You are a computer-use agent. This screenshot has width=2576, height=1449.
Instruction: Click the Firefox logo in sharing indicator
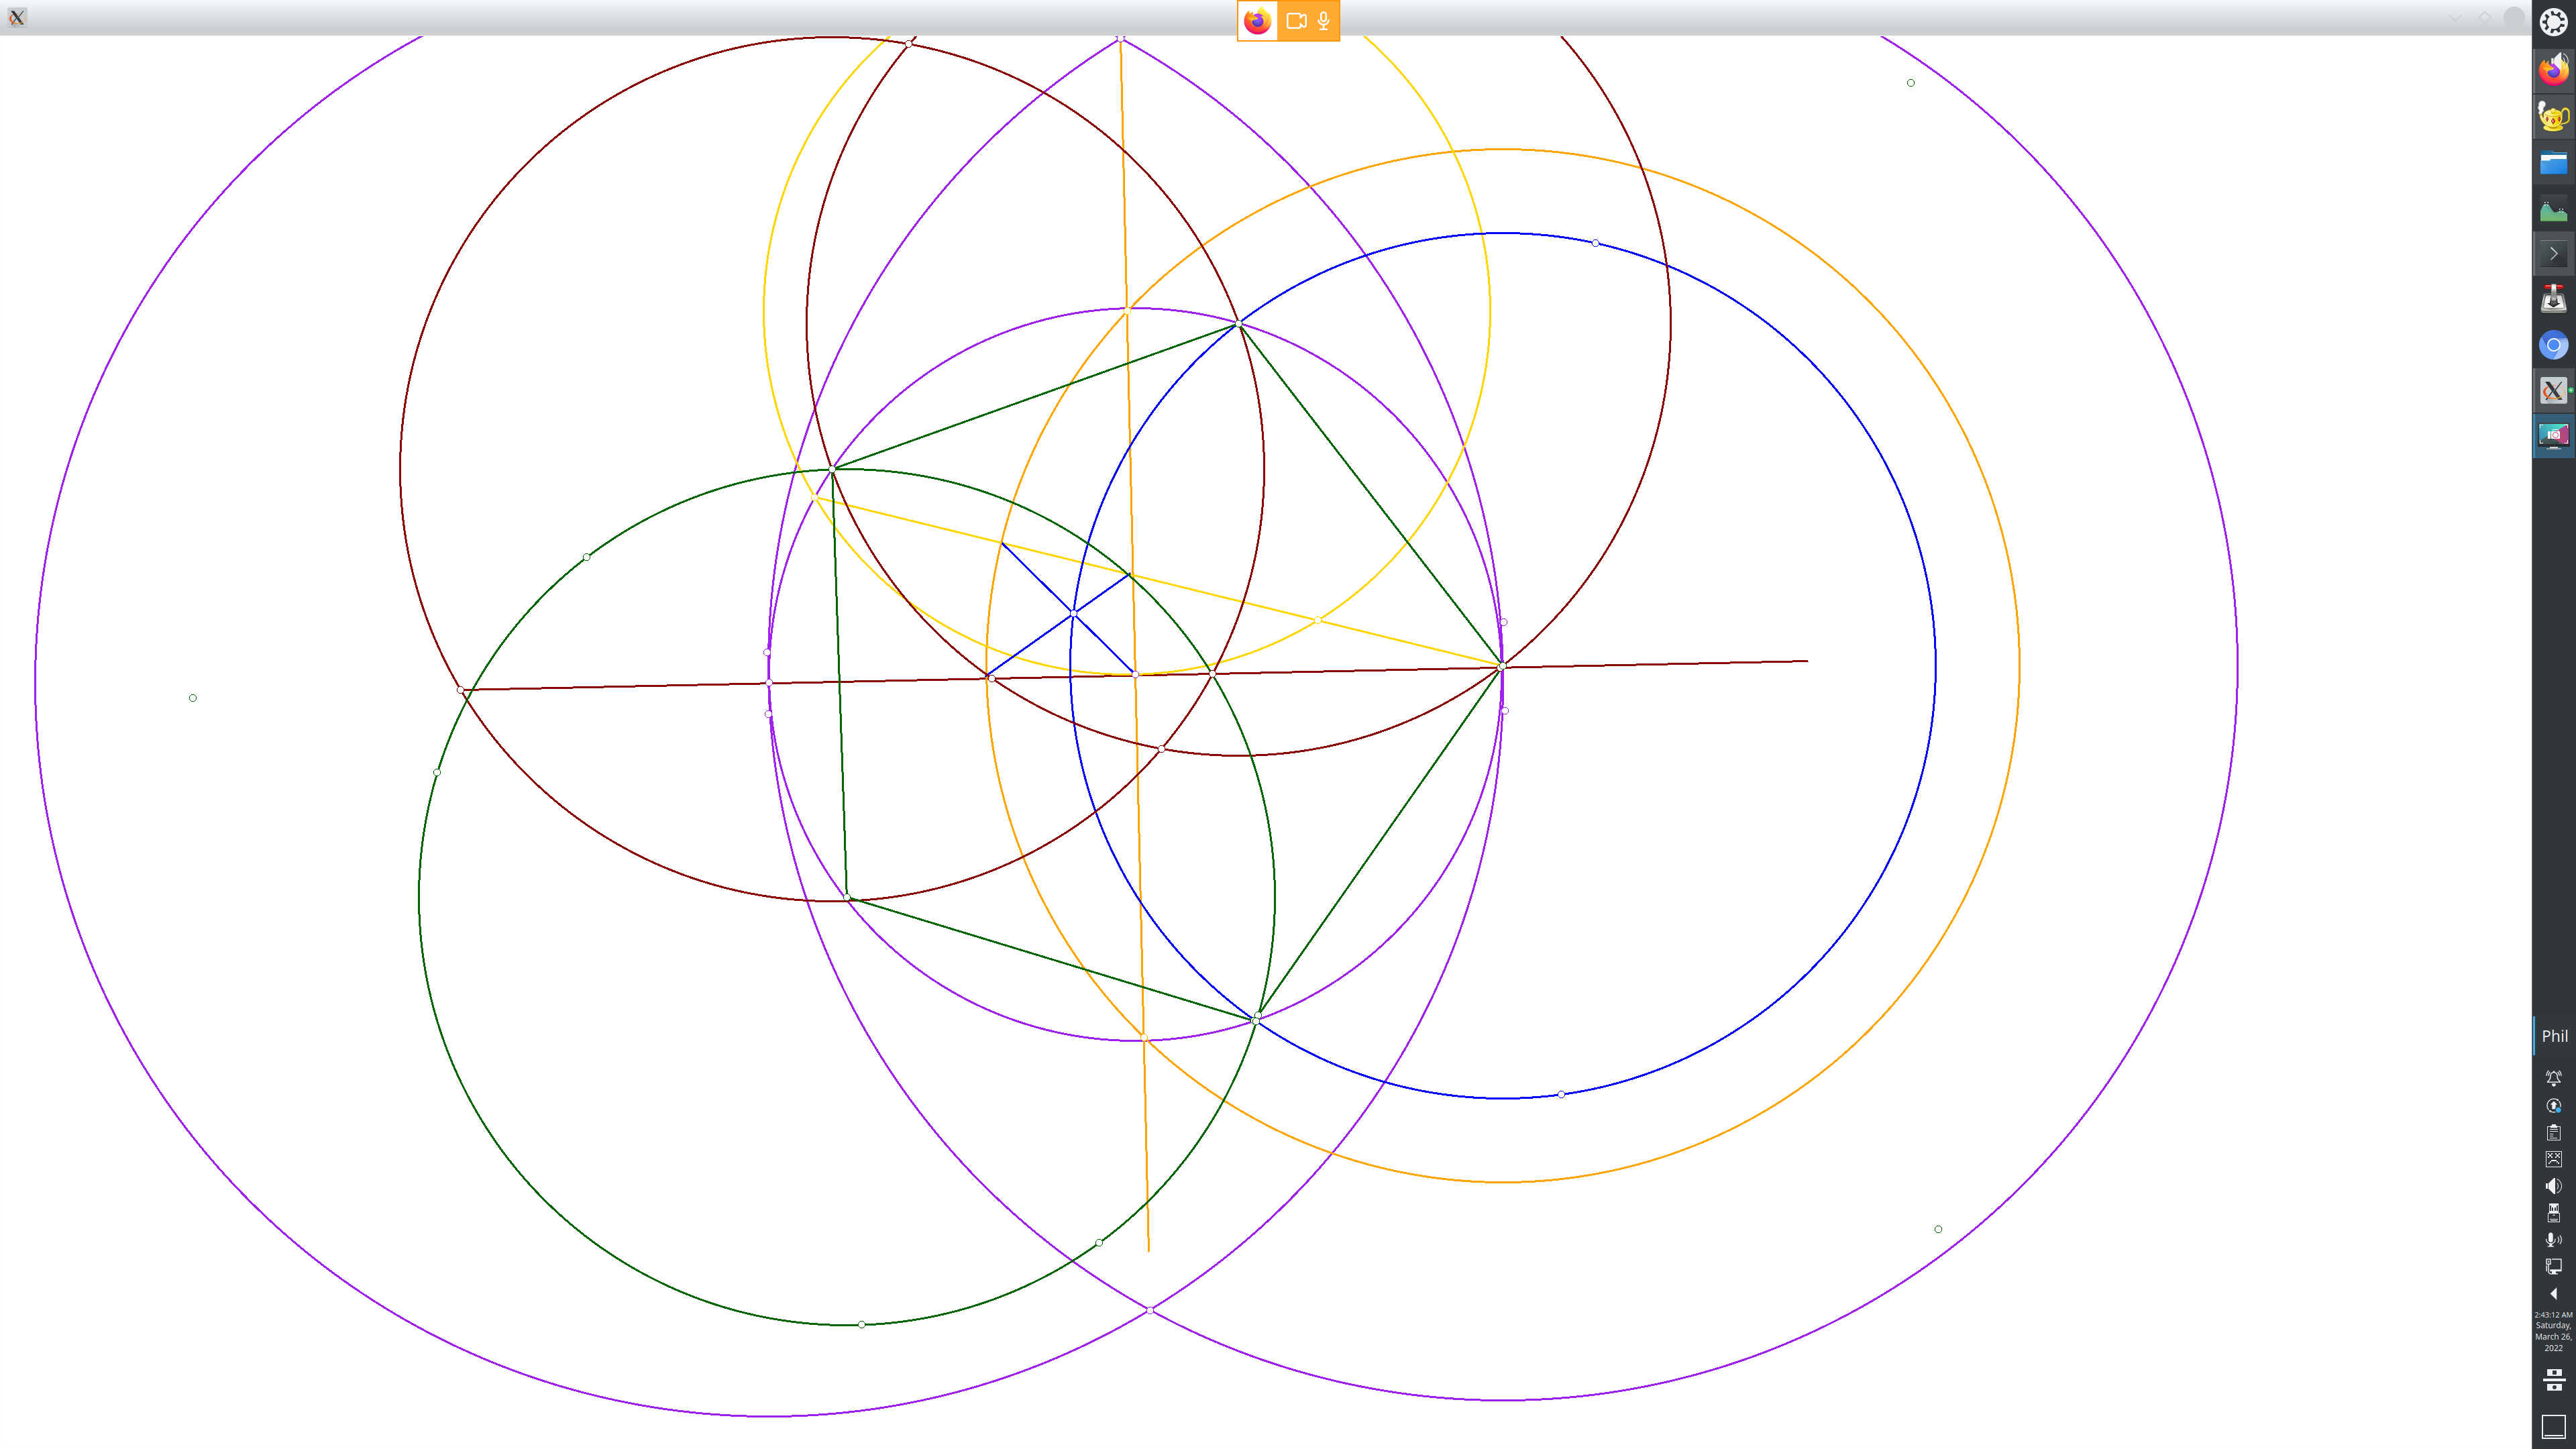[x=1257, y=21]
